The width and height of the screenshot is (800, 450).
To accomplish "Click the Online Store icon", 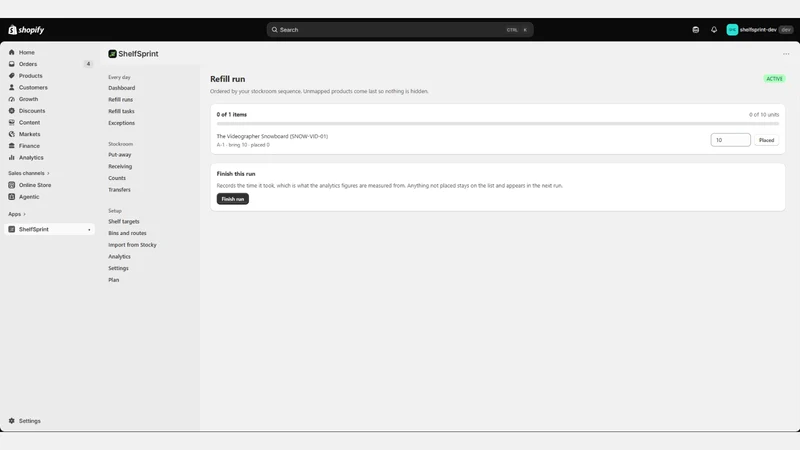I will coord(12,185).
